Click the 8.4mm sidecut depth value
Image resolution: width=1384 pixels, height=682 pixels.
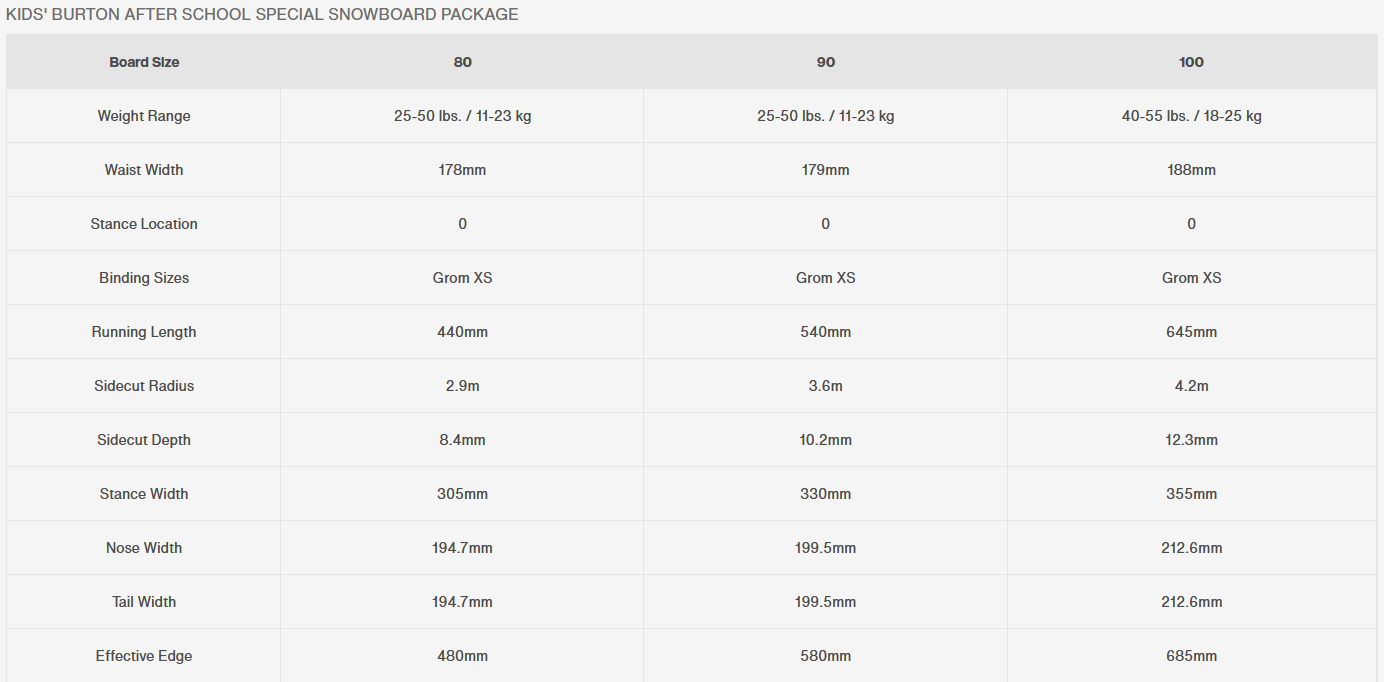(462, 440)
